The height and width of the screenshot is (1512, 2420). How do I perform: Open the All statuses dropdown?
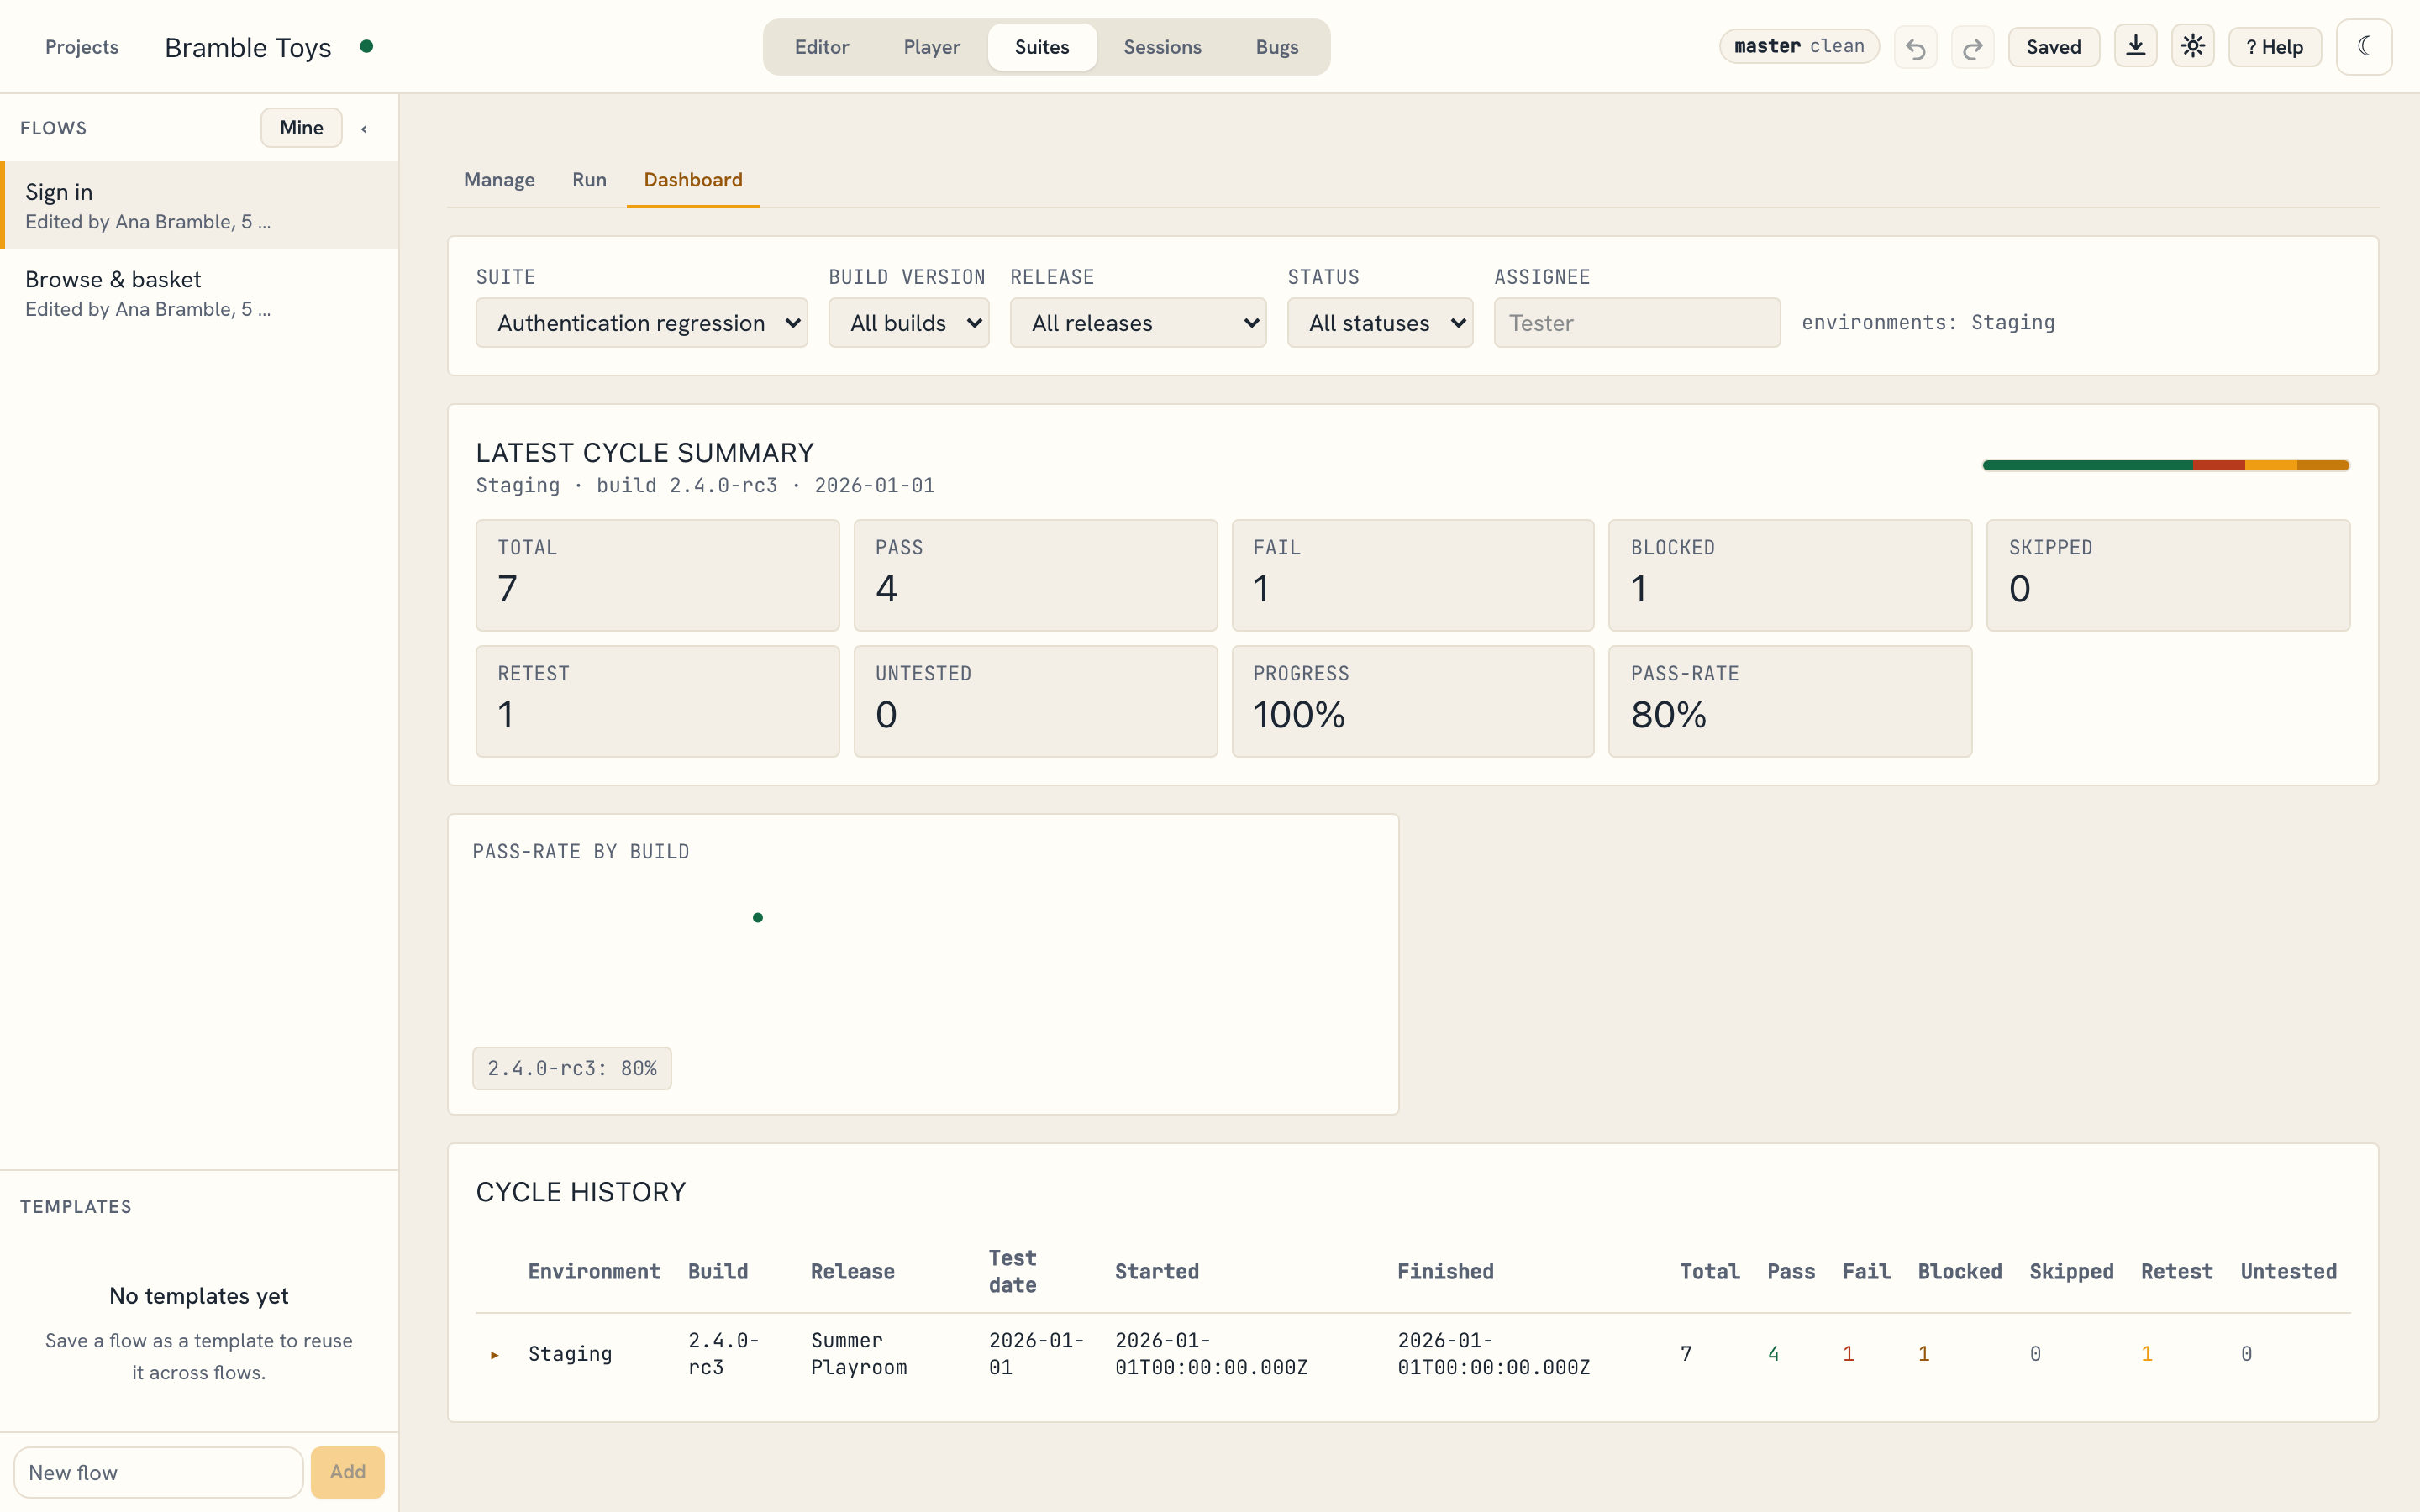point(1380,323)
